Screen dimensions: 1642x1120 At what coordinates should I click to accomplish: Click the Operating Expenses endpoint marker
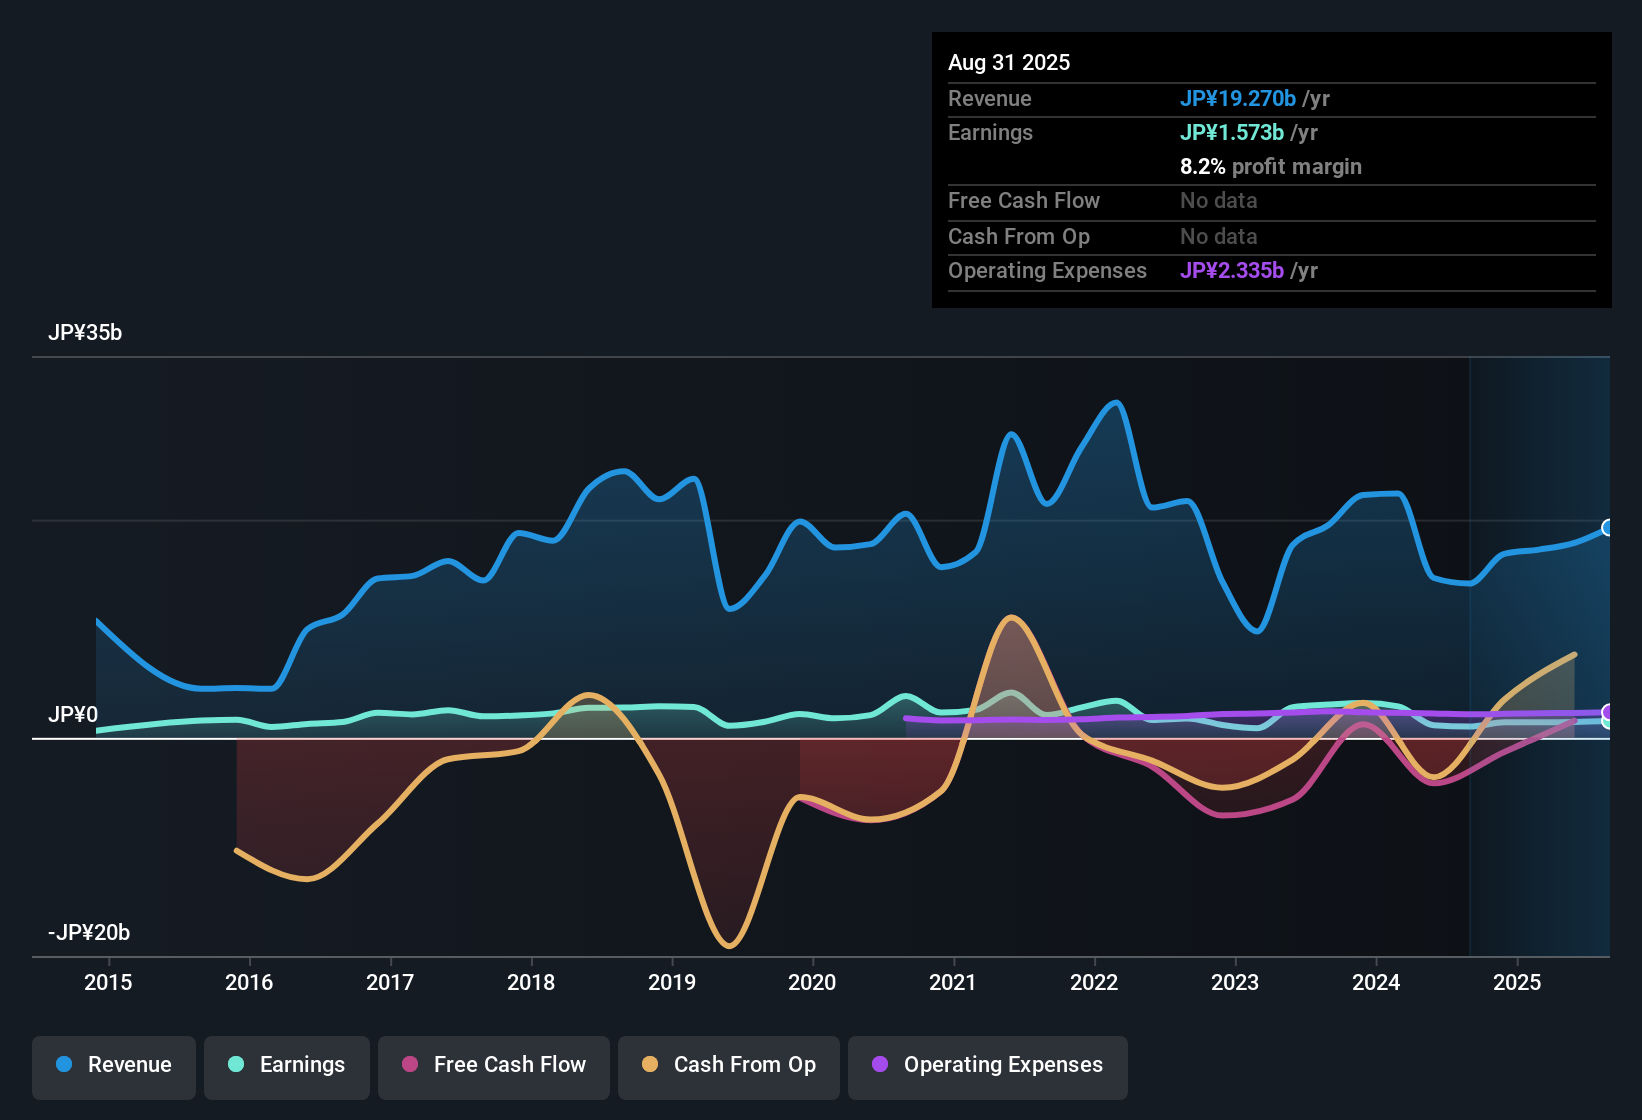click(x=1608, y=712)
